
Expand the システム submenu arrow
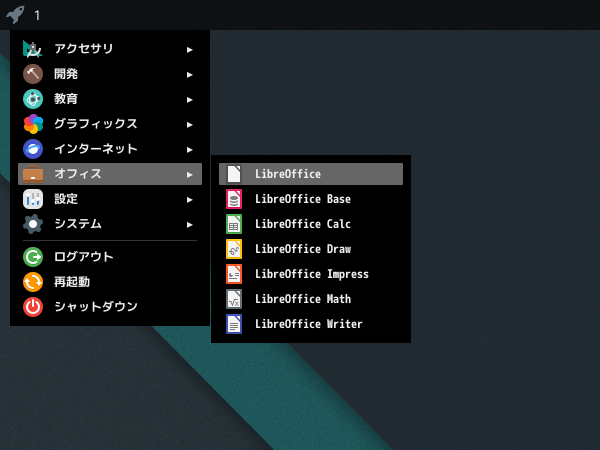189,225
